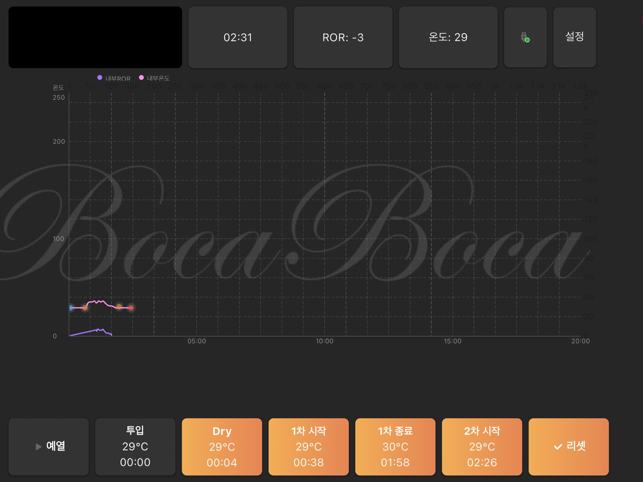Click the 리셋 reset button

tap(568, 446)
